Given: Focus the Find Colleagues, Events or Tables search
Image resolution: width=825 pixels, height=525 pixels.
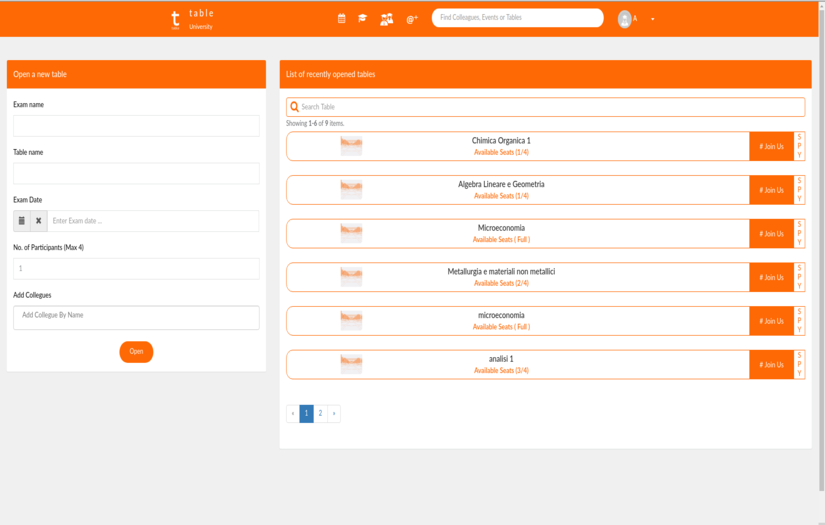Looking at the screenshot, I should tap(517, 17).
